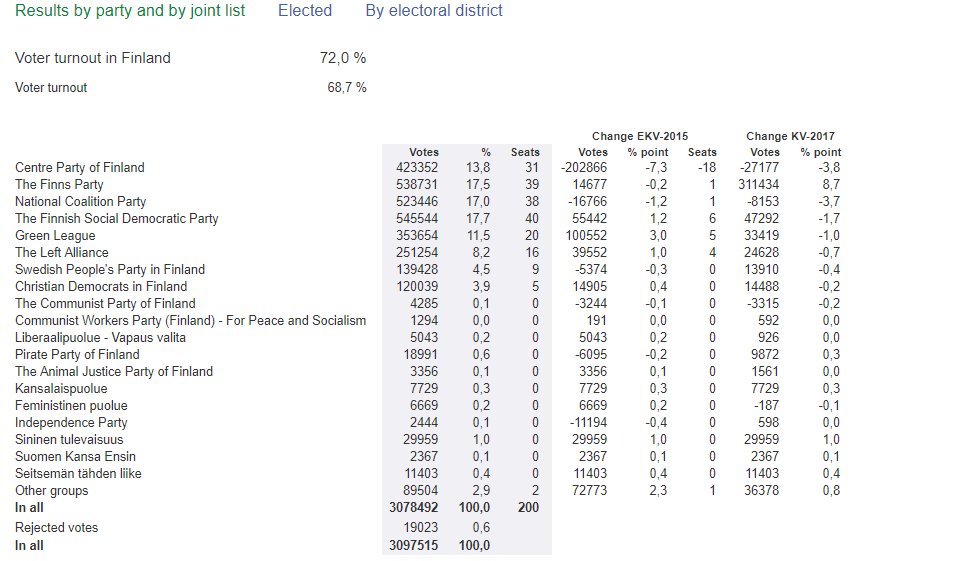The image size is (964, 561).
Task: Click the Seats column header in shaded area
Action: click(525, 153)
